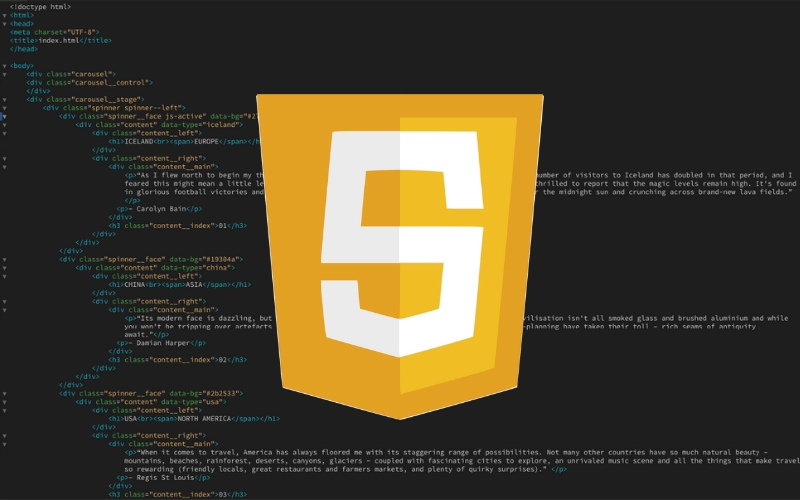This screenshot has height=500, width=800.
Task: Select the "– Regis St Louis" paragraph line
Action: (163, 478)
